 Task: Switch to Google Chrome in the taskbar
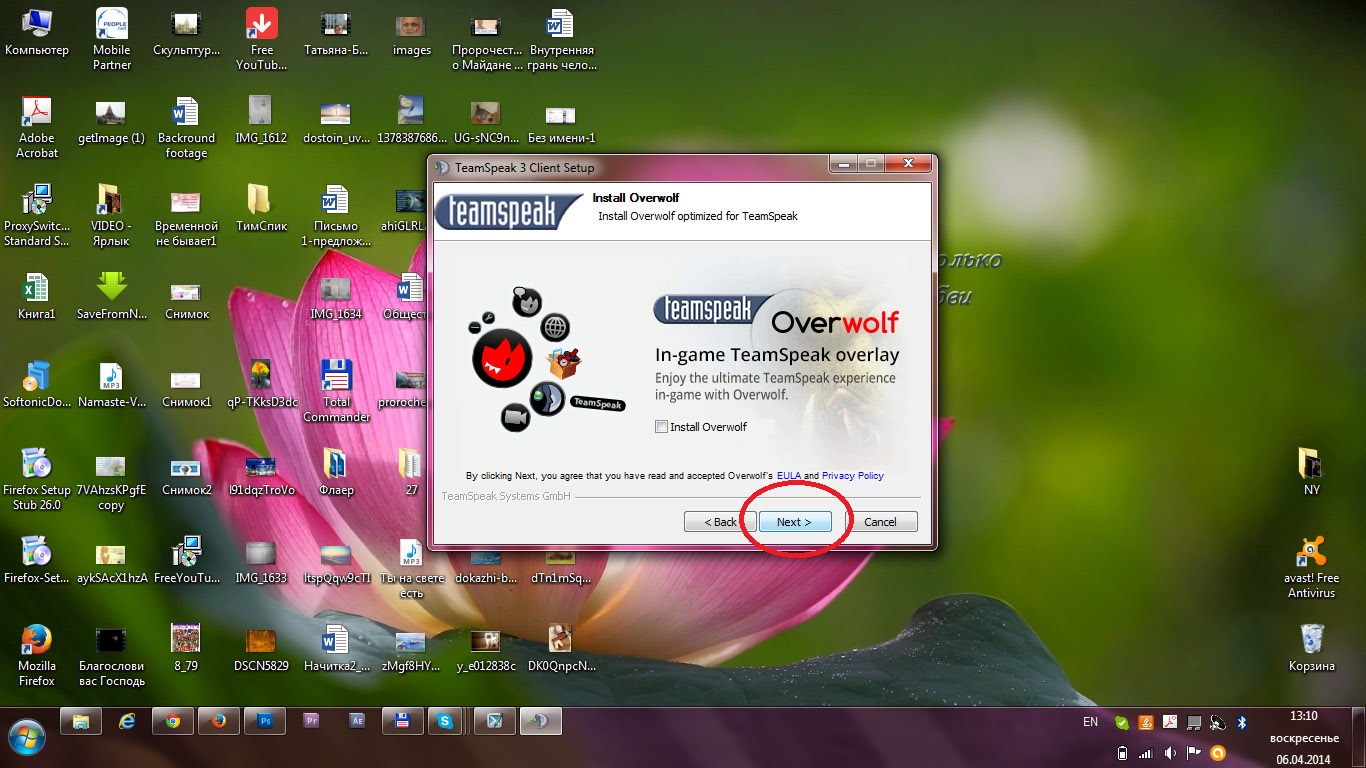(173, 720)
